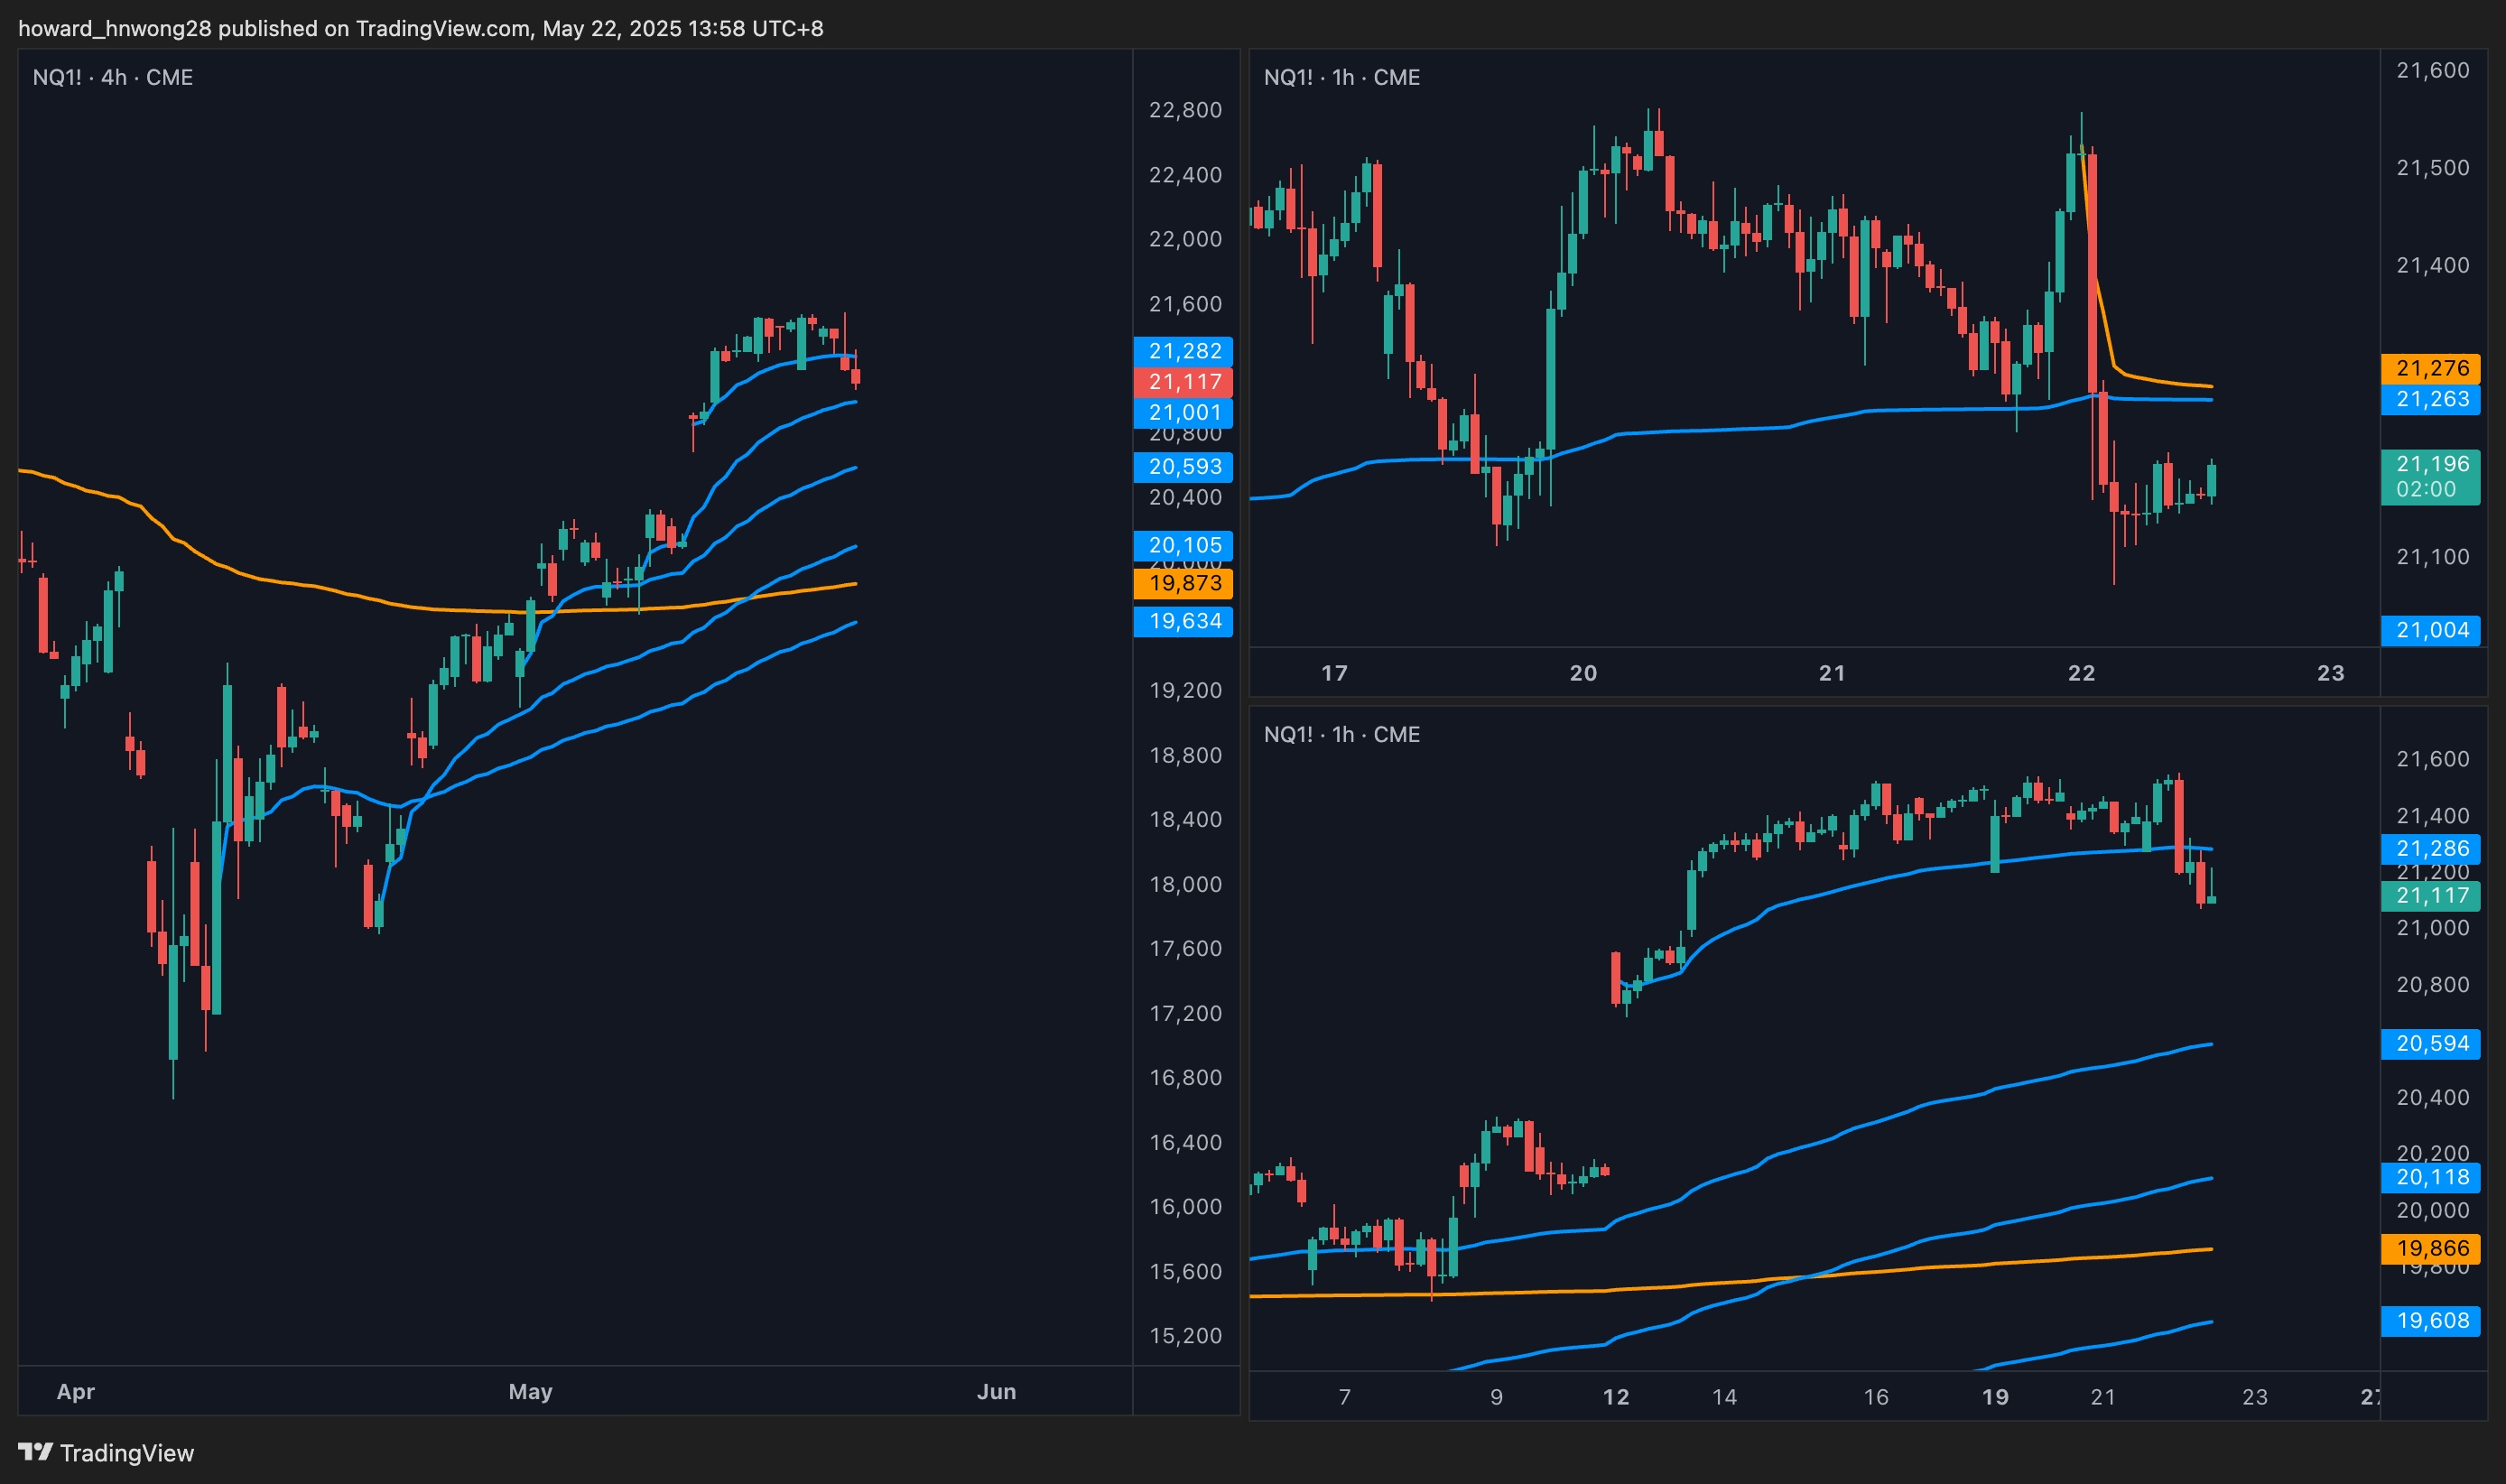Click the green 21,196 countdown price tag
The width and height of the screenshot is (2506, 1484).
click(2430, 476)
